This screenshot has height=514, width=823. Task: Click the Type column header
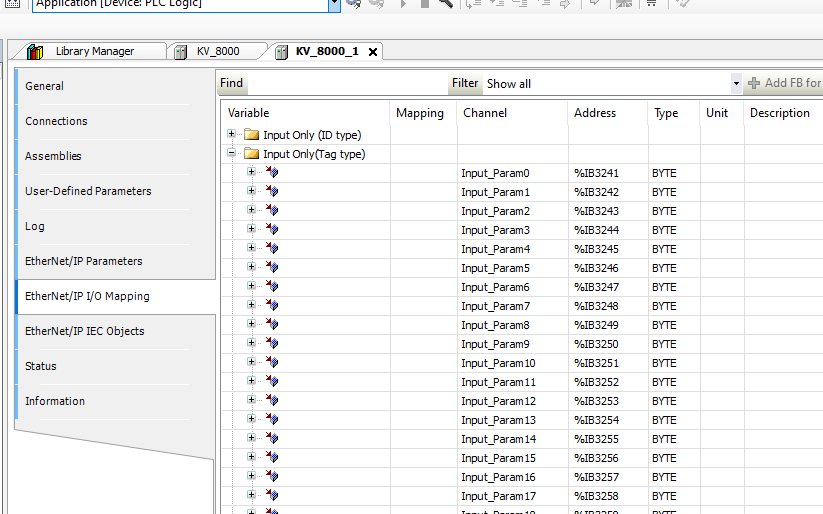coord(674,113)
